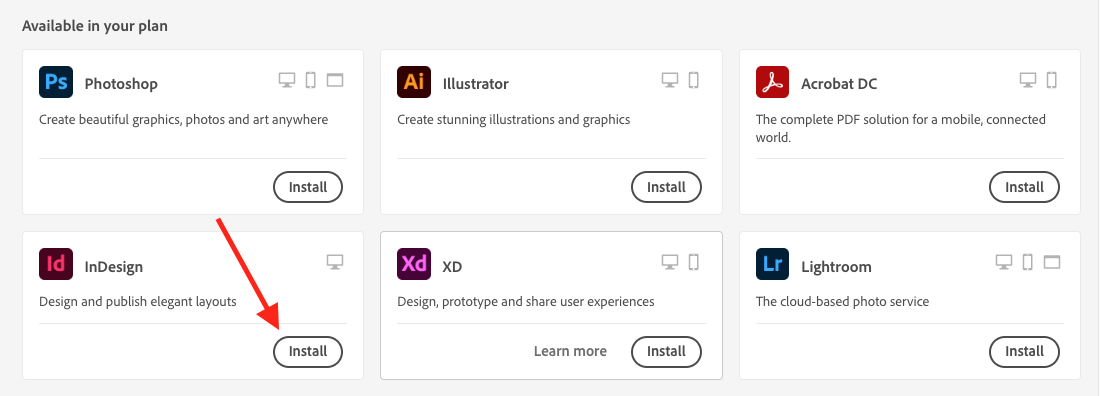The height and width of the screenshot is (396, 1100).
Task: Click the XD app icon
Action: pos(414,265)
